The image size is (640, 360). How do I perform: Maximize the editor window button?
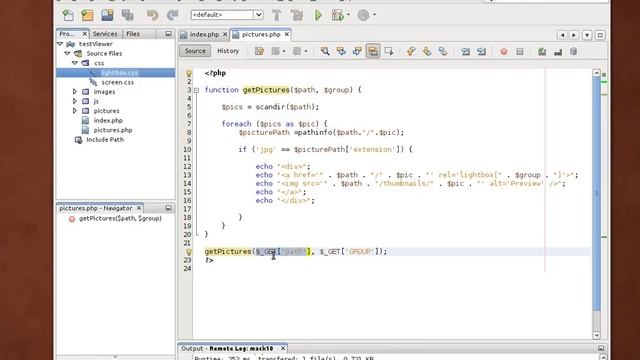click(x=600, y=35)
